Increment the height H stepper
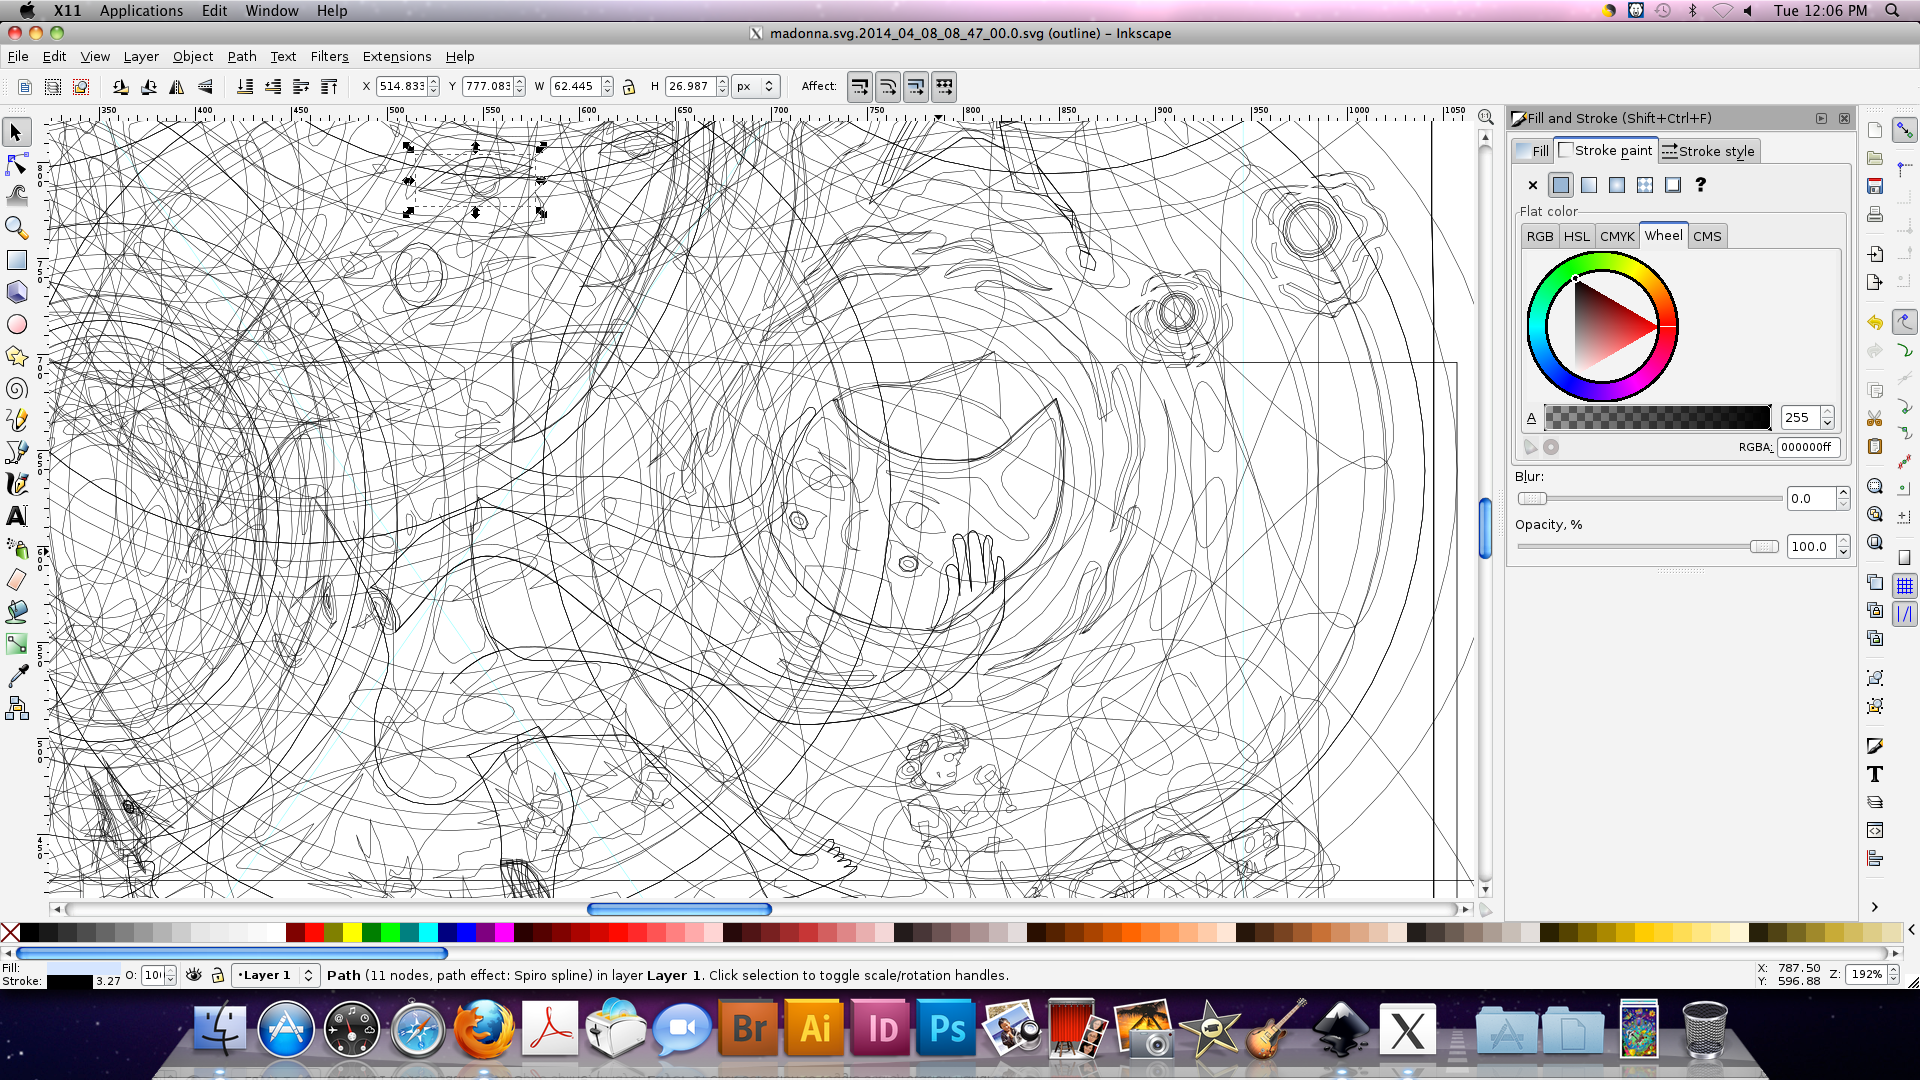 coord(723,82)
